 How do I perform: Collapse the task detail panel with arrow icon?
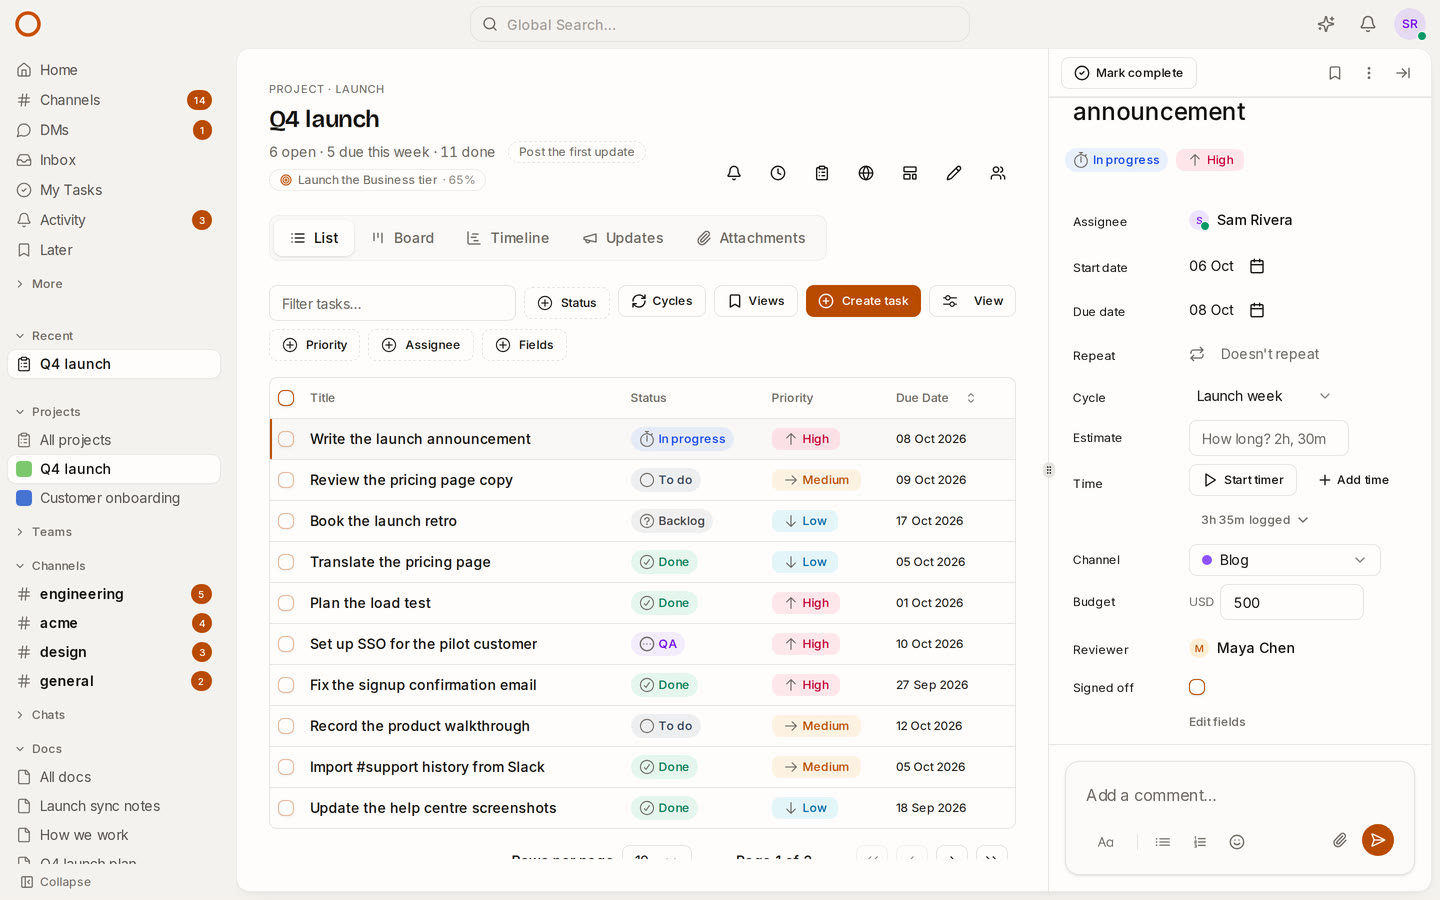(1403, 73)
